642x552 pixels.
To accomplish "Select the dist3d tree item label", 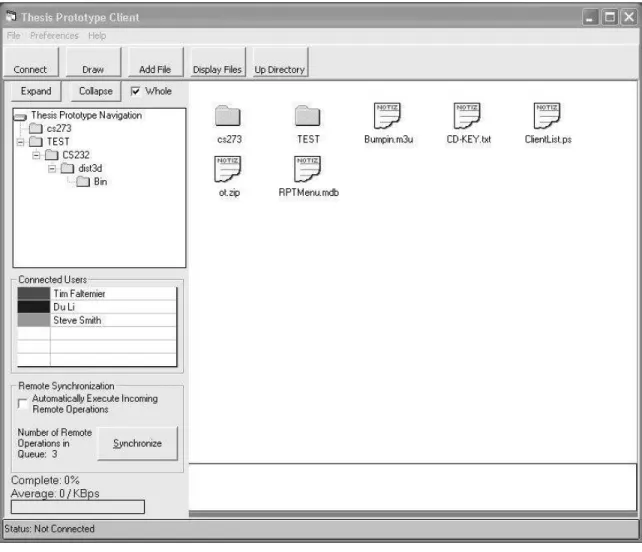I will point(90,168).
